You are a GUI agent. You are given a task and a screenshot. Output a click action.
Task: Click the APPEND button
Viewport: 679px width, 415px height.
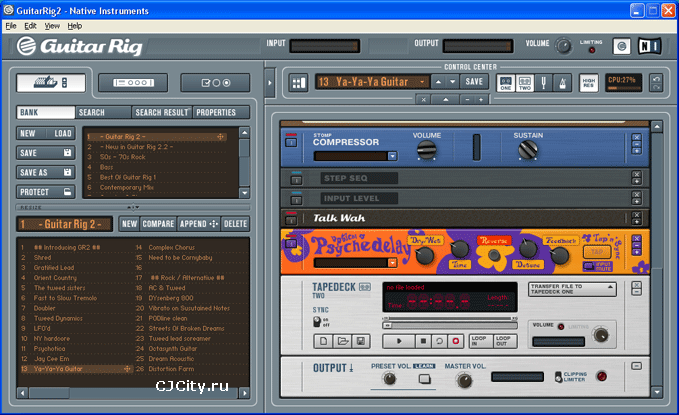199,224
